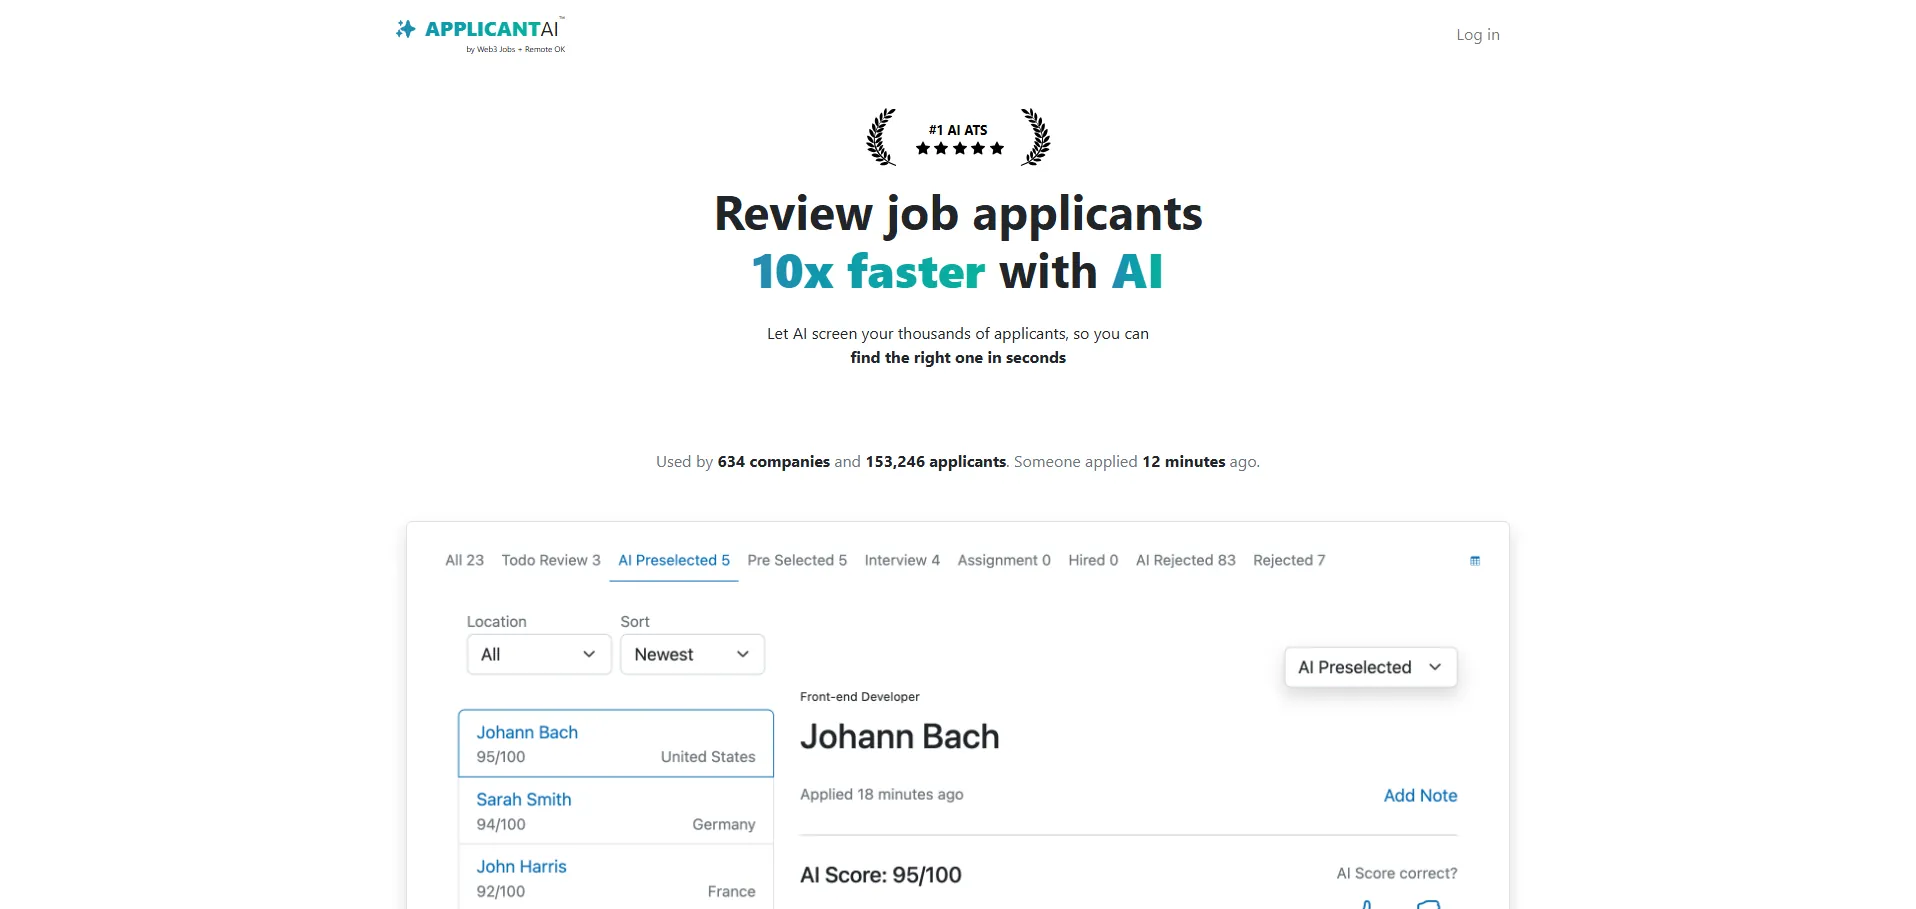Click the five-star rating under #1 AI ATS
This screenshot has width=1916, height=909.
click(x=959, y=149)
